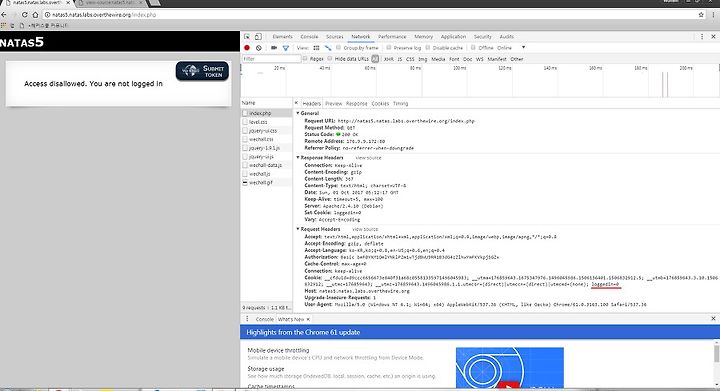The image size is (720, 391).
Task: Open the Elements tab
Action: 282,37
